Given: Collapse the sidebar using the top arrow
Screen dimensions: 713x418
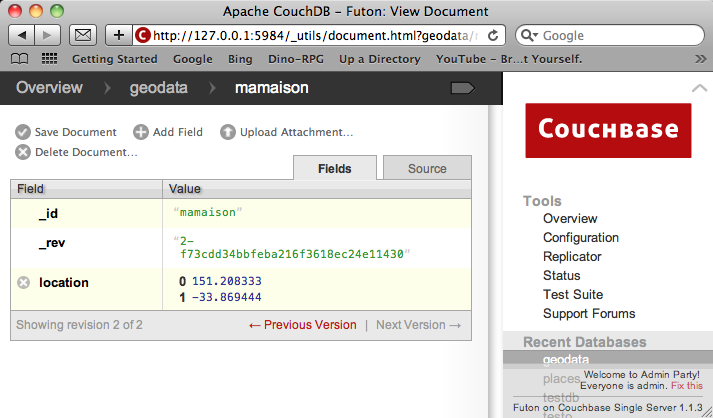Looking at the screenshot, I should coord(700,89).
